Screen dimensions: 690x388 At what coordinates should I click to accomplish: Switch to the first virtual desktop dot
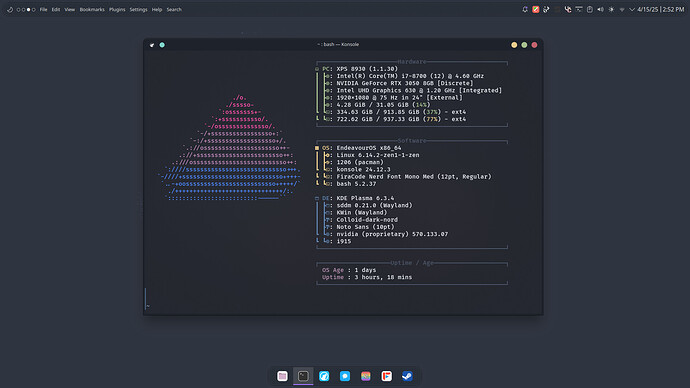point(18,9)
